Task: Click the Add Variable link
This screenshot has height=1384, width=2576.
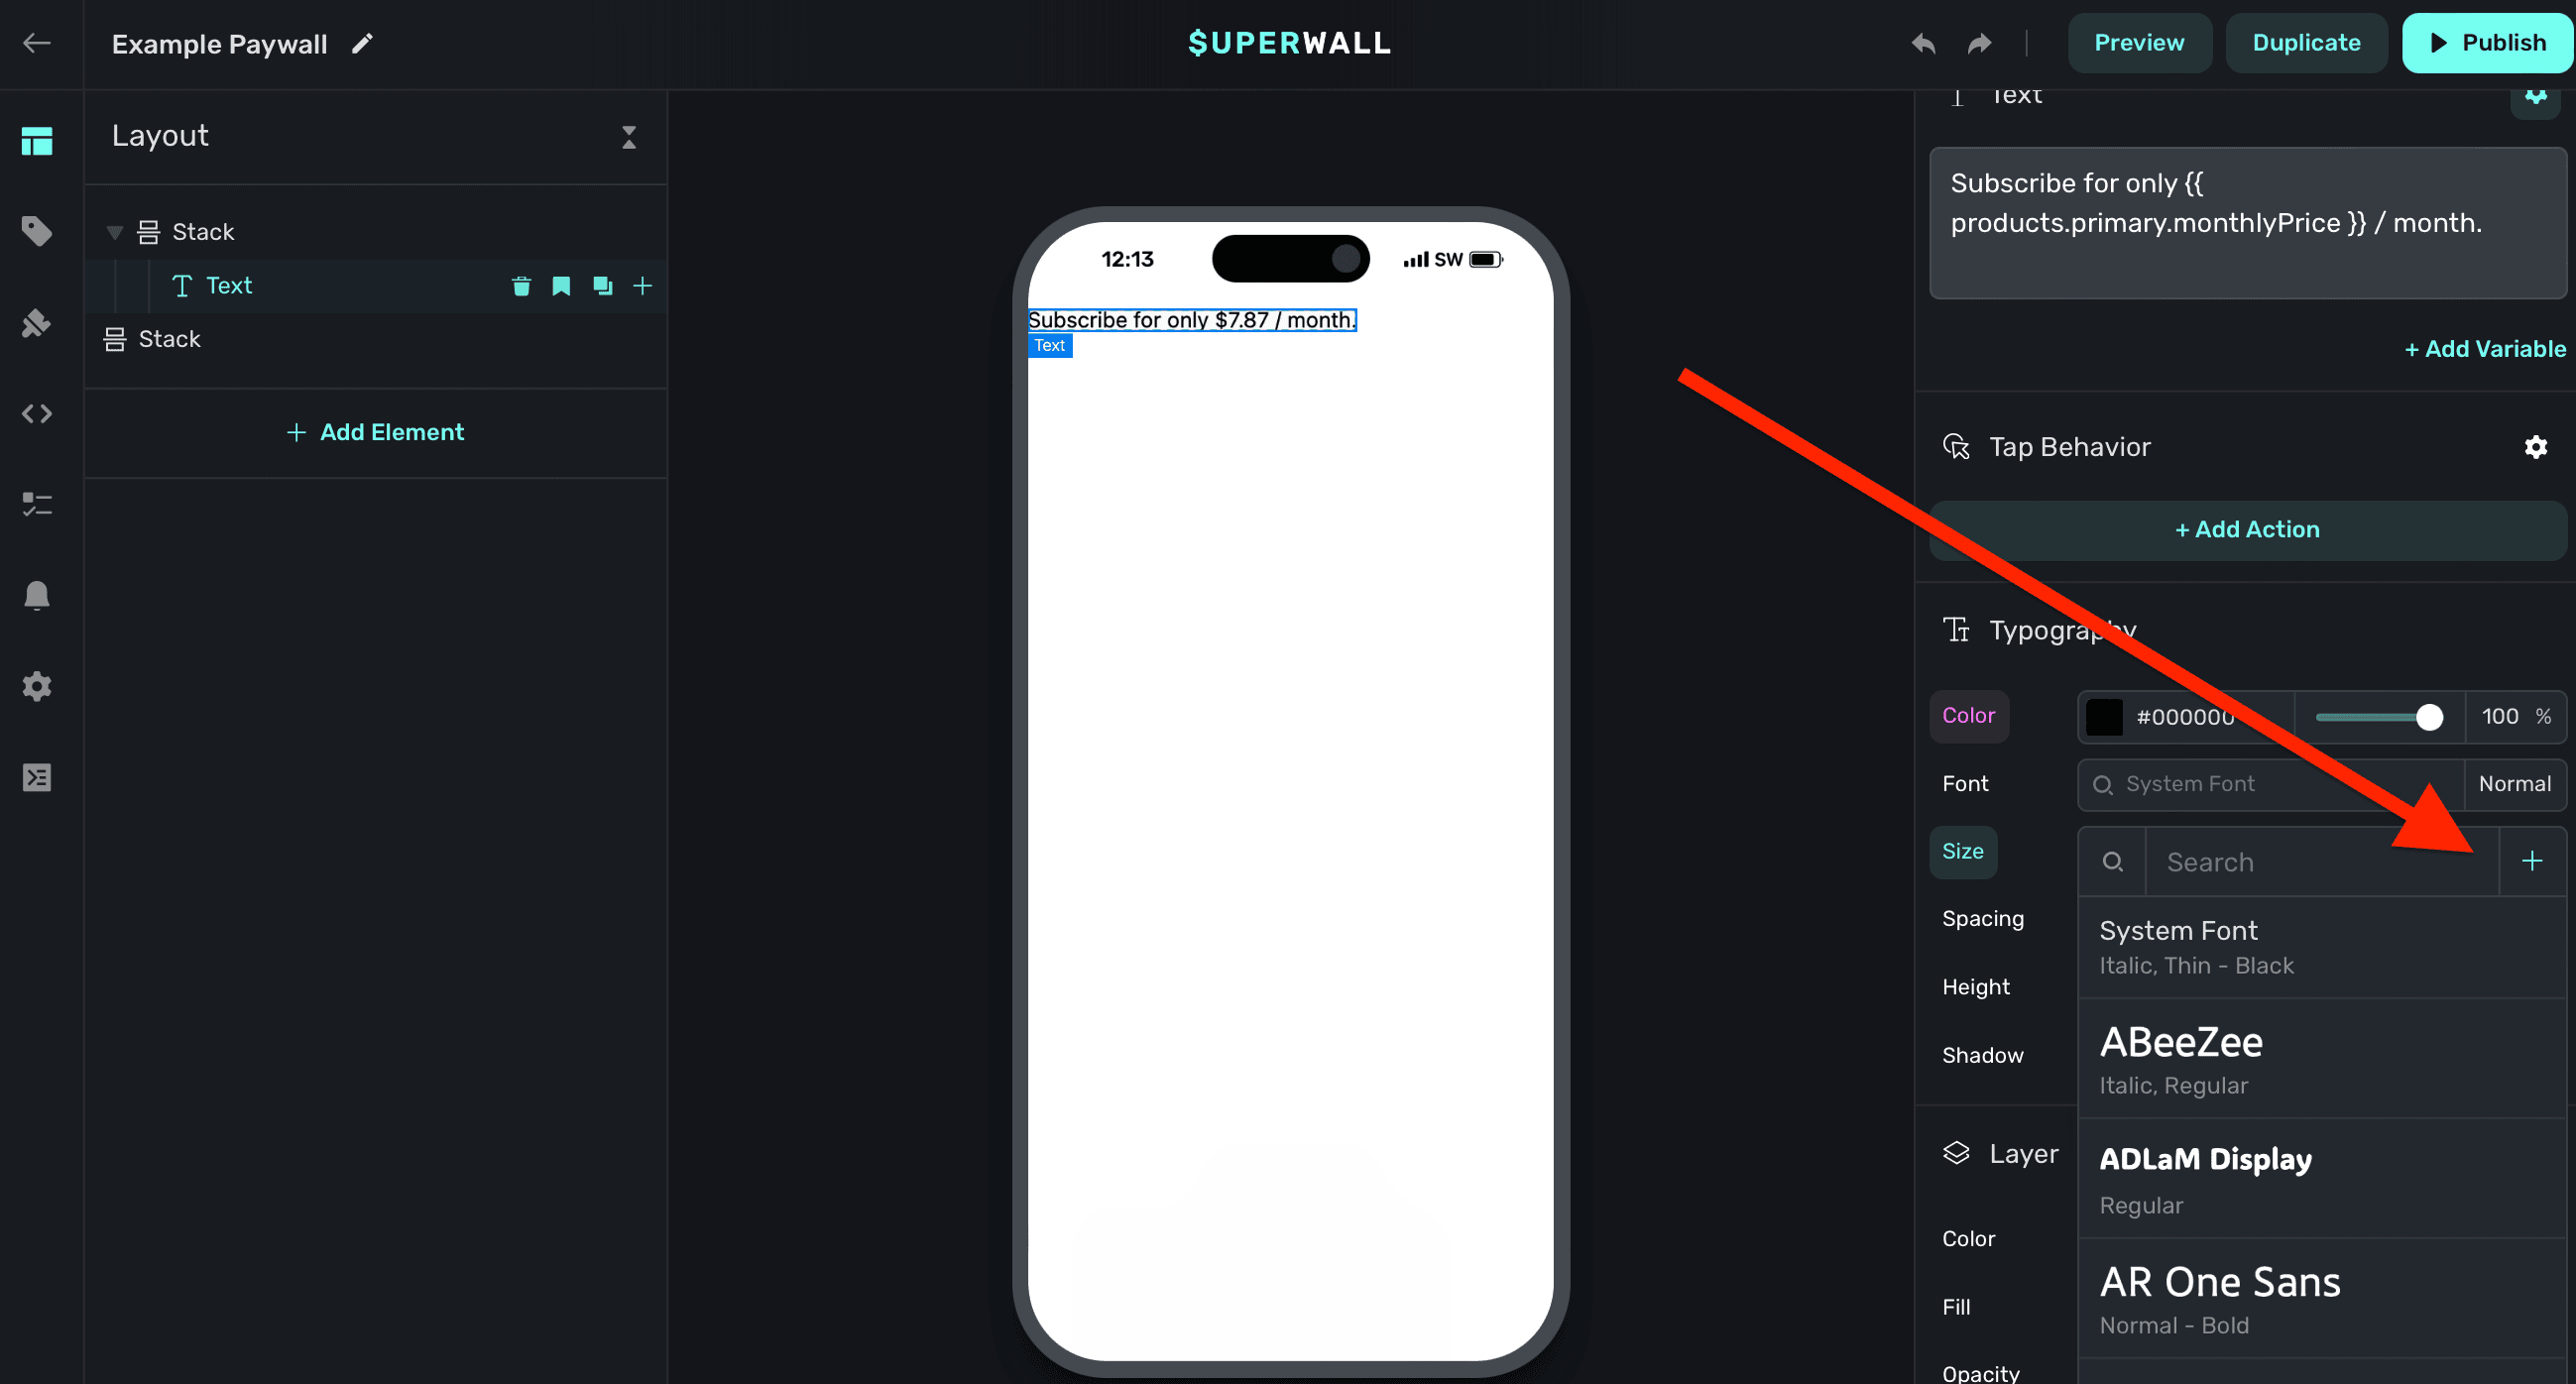Action: [2484, 349]
